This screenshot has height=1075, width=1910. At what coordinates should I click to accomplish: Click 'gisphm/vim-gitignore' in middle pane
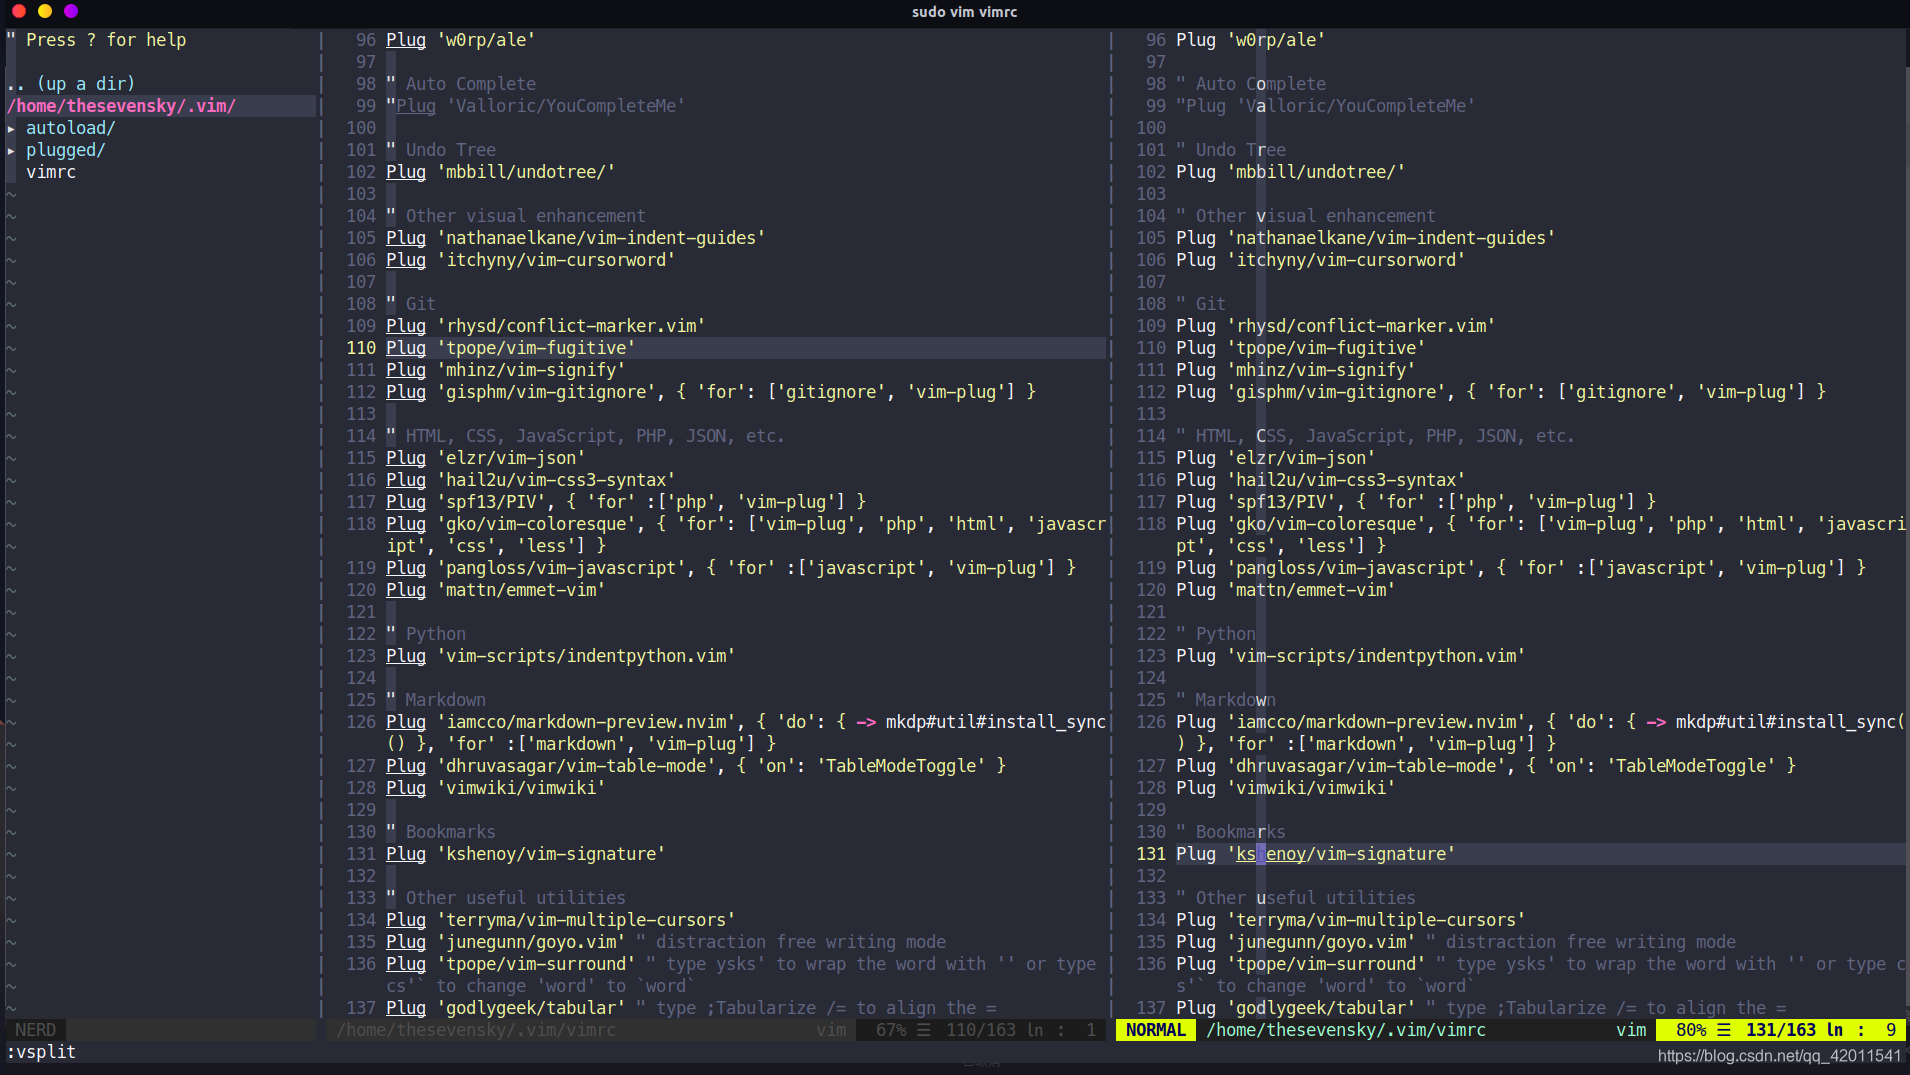pos(546,392)
